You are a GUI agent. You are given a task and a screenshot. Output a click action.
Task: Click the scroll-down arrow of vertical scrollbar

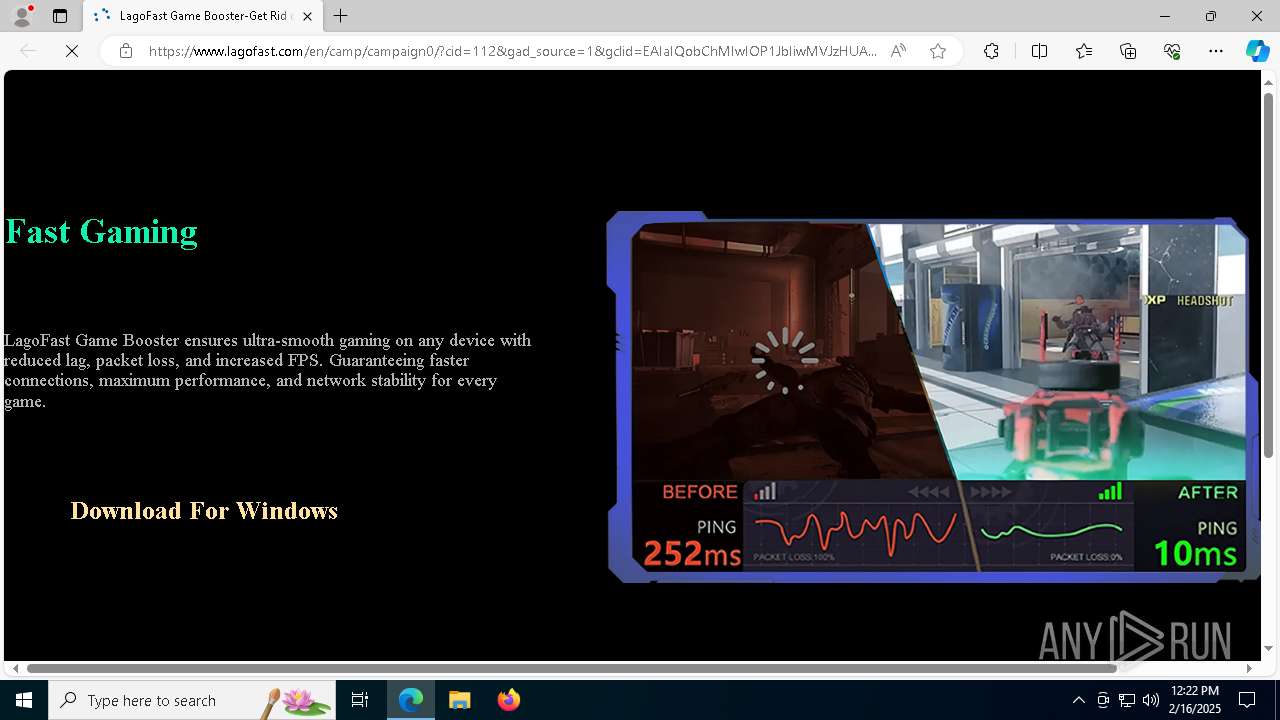click(1268, 649)
